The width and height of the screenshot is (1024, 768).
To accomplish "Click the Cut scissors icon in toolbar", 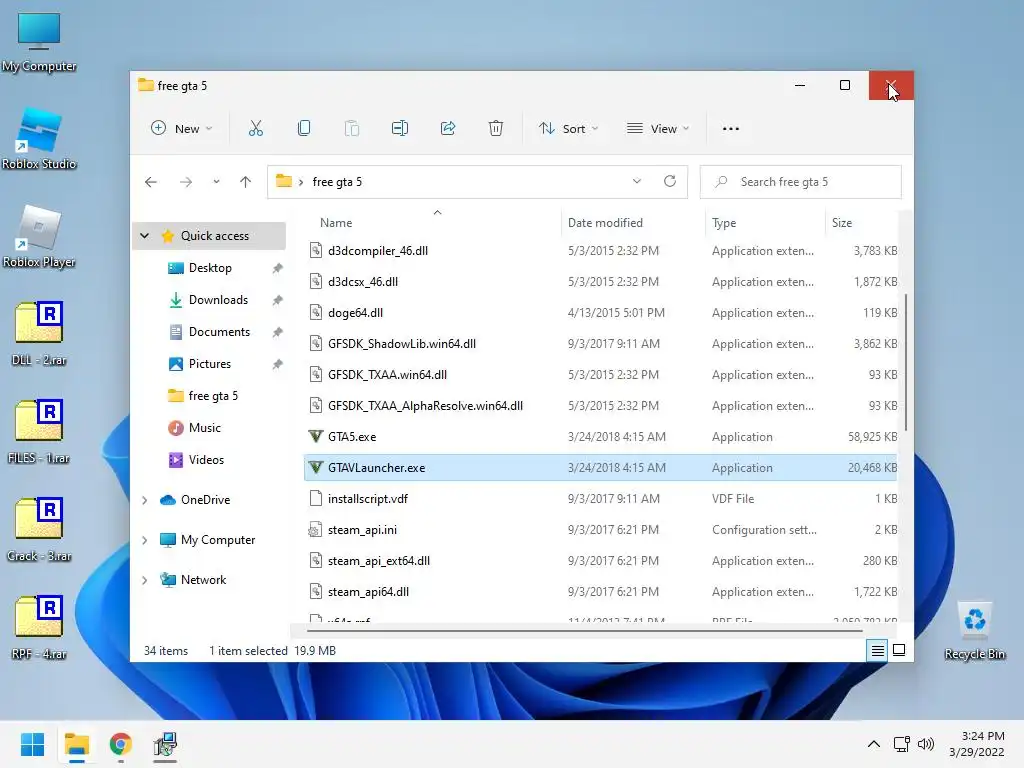I will tap(255, 129).
